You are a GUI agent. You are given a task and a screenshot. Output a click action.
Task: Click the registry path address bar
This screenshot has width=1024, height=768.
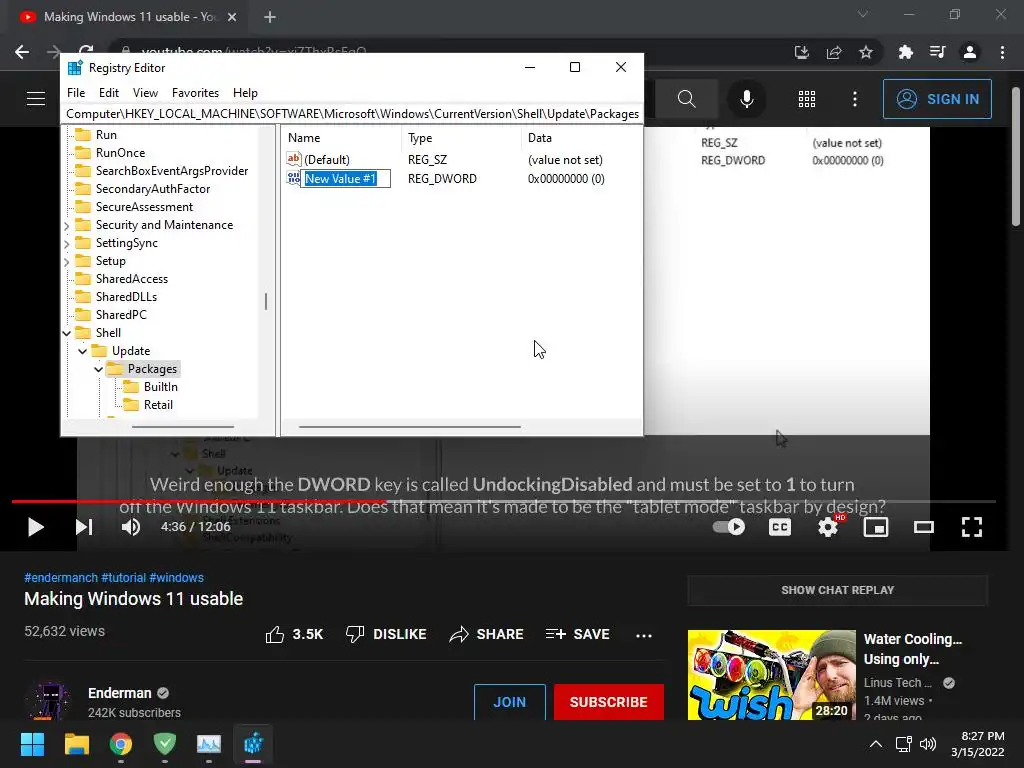pos(352,114)
